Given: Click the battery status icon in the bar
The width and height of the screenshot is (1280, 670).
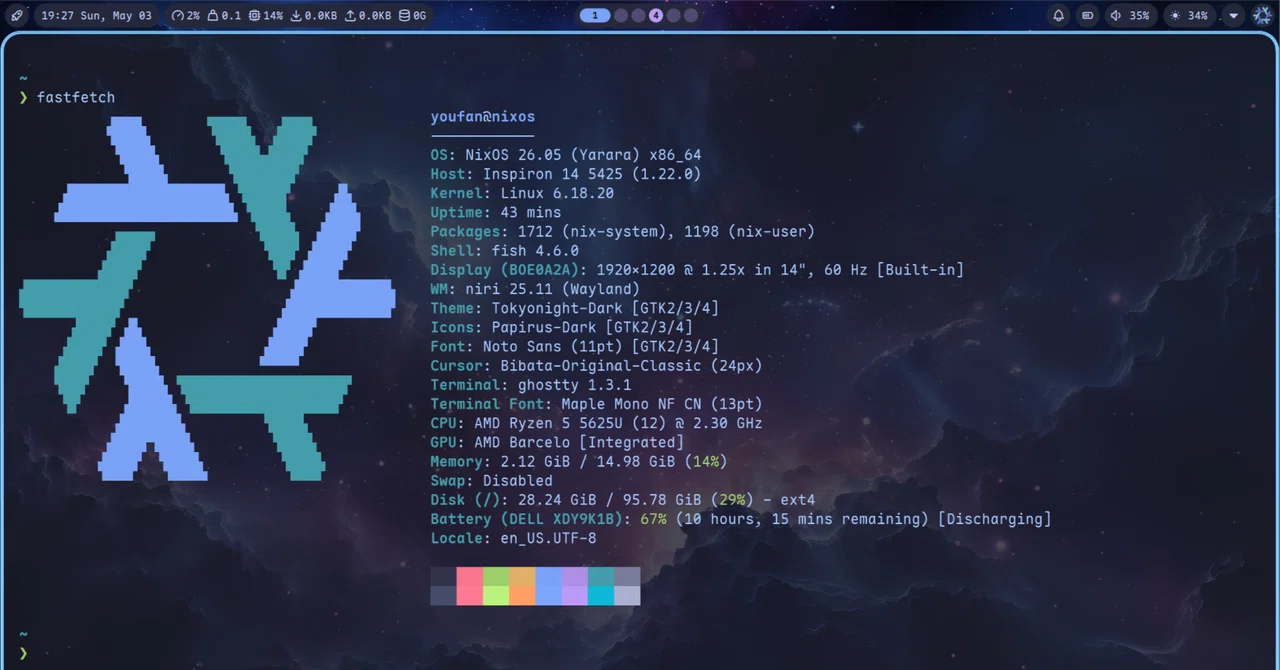Looking at the screenshot, I should coord(1088,16).
